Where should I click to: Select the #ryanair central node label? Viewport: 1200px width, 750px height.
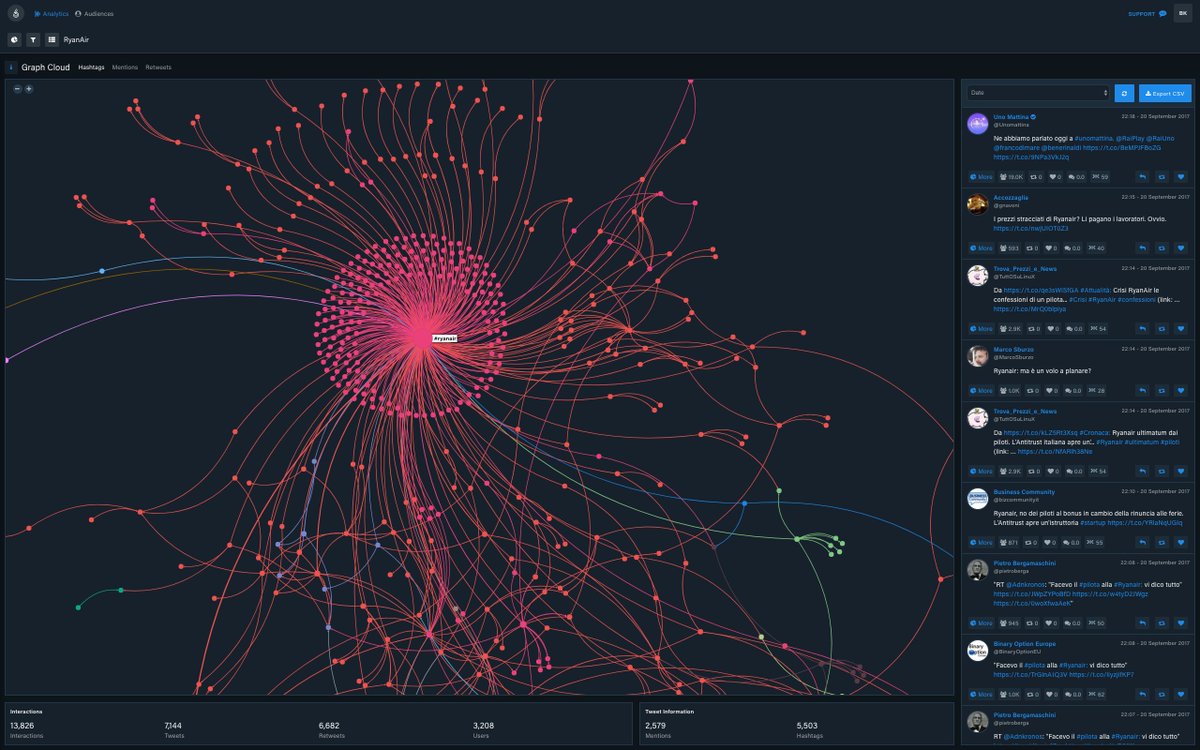445,339
